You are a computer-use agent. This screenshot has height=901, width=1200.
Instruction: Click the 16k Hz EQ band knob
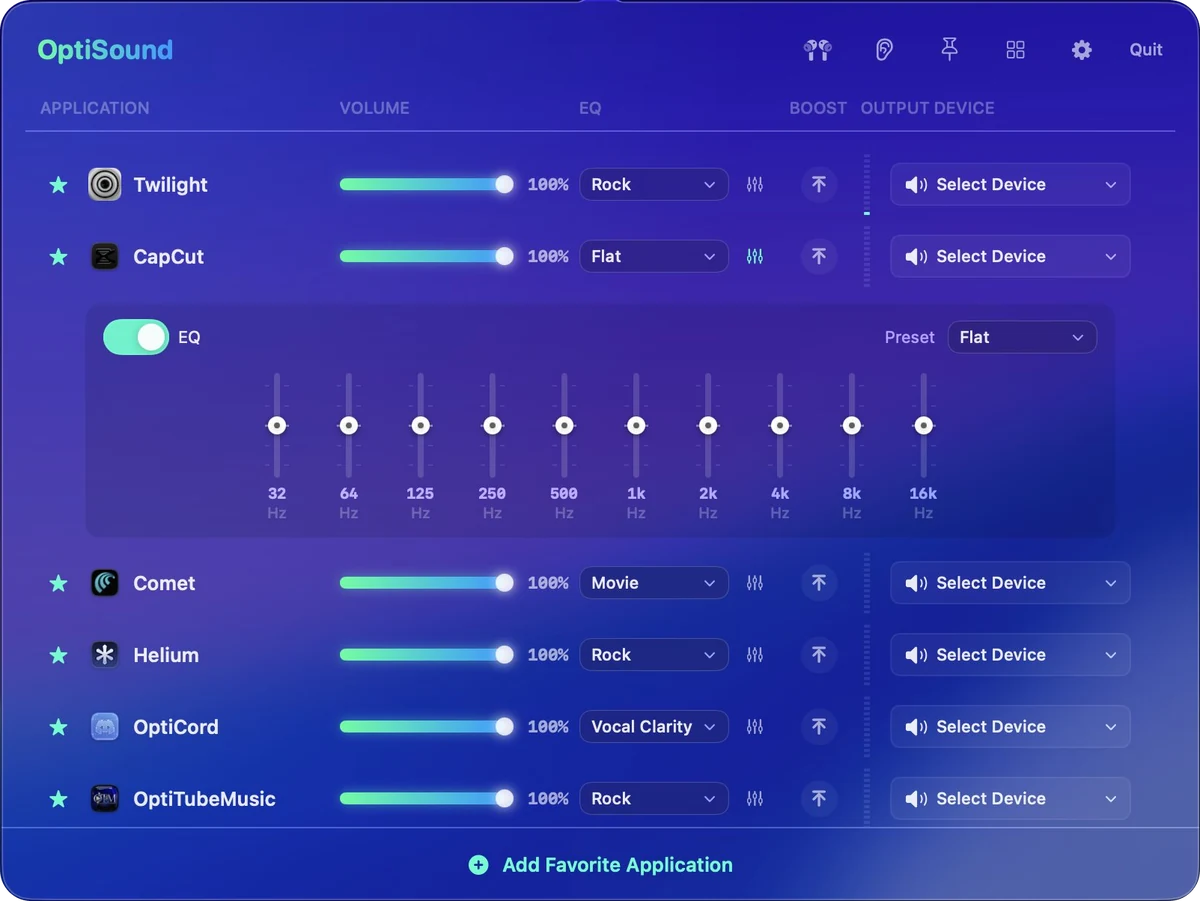click(923, 426)
